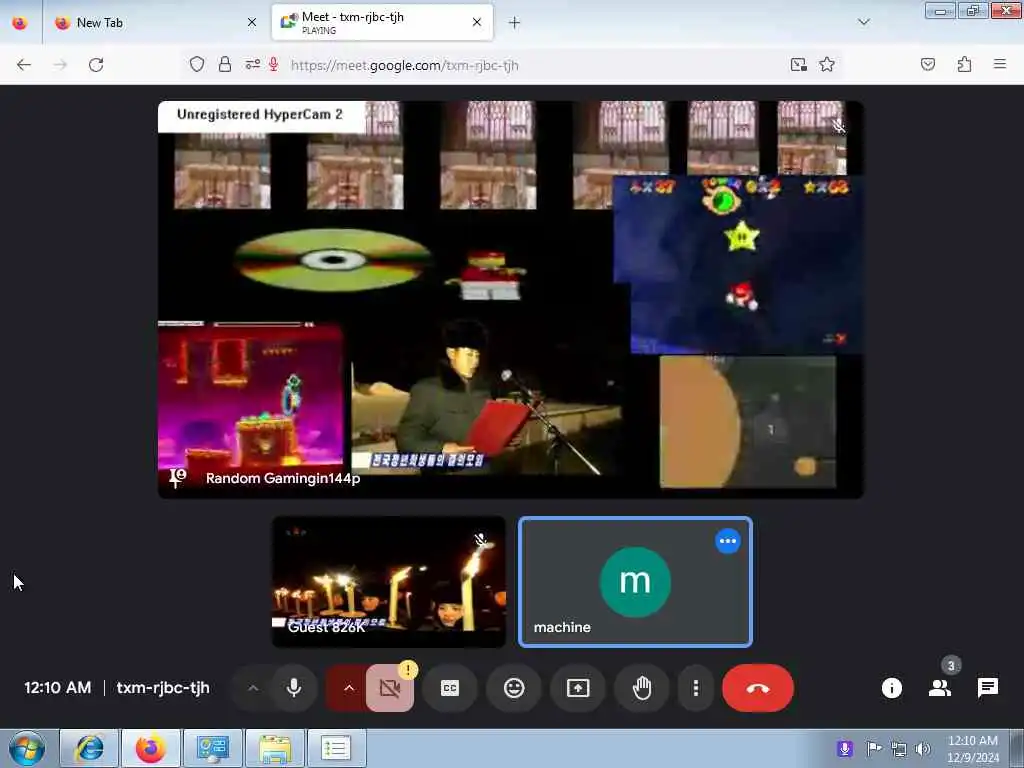Open the Action Center flag icon

click(873, 749)
